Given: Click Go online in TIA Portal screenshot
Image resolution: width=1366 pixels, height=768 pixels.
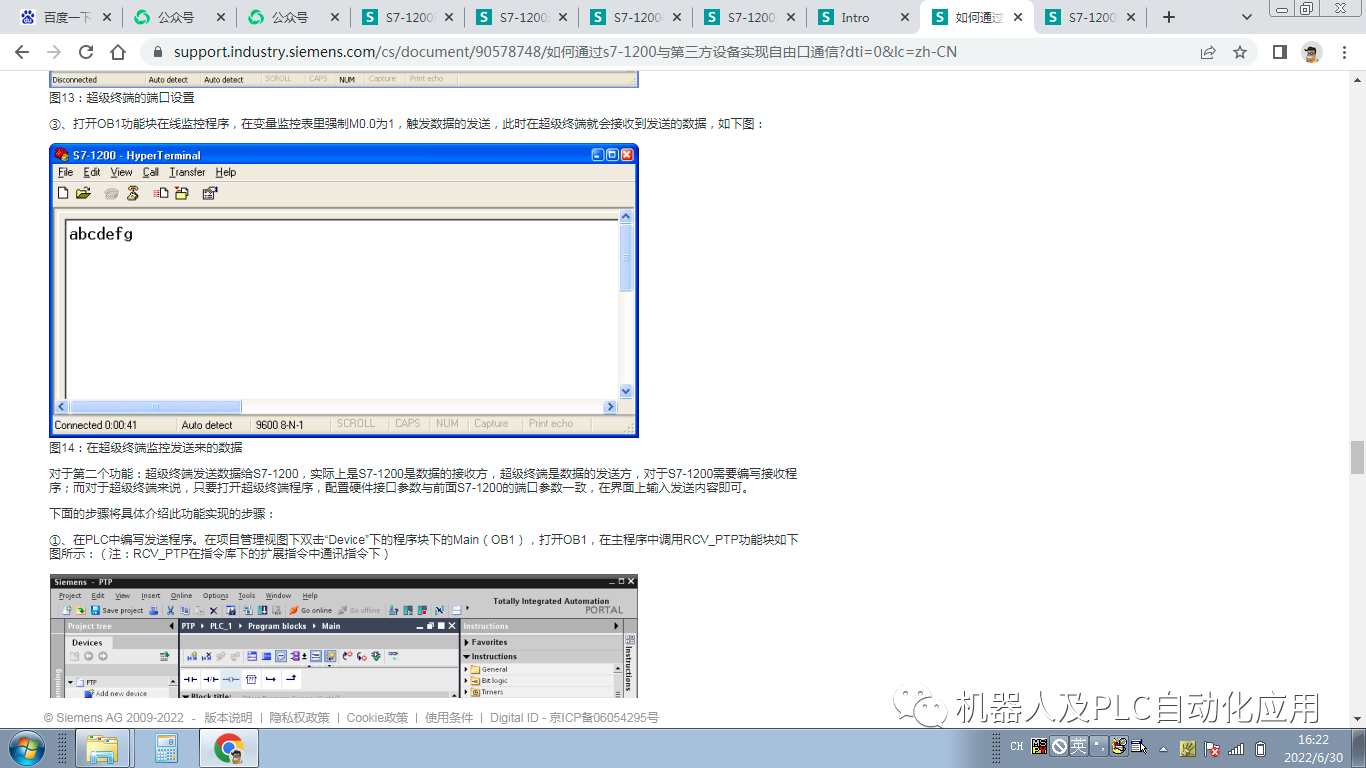Looking at the screenshot, I should [310, 610].
